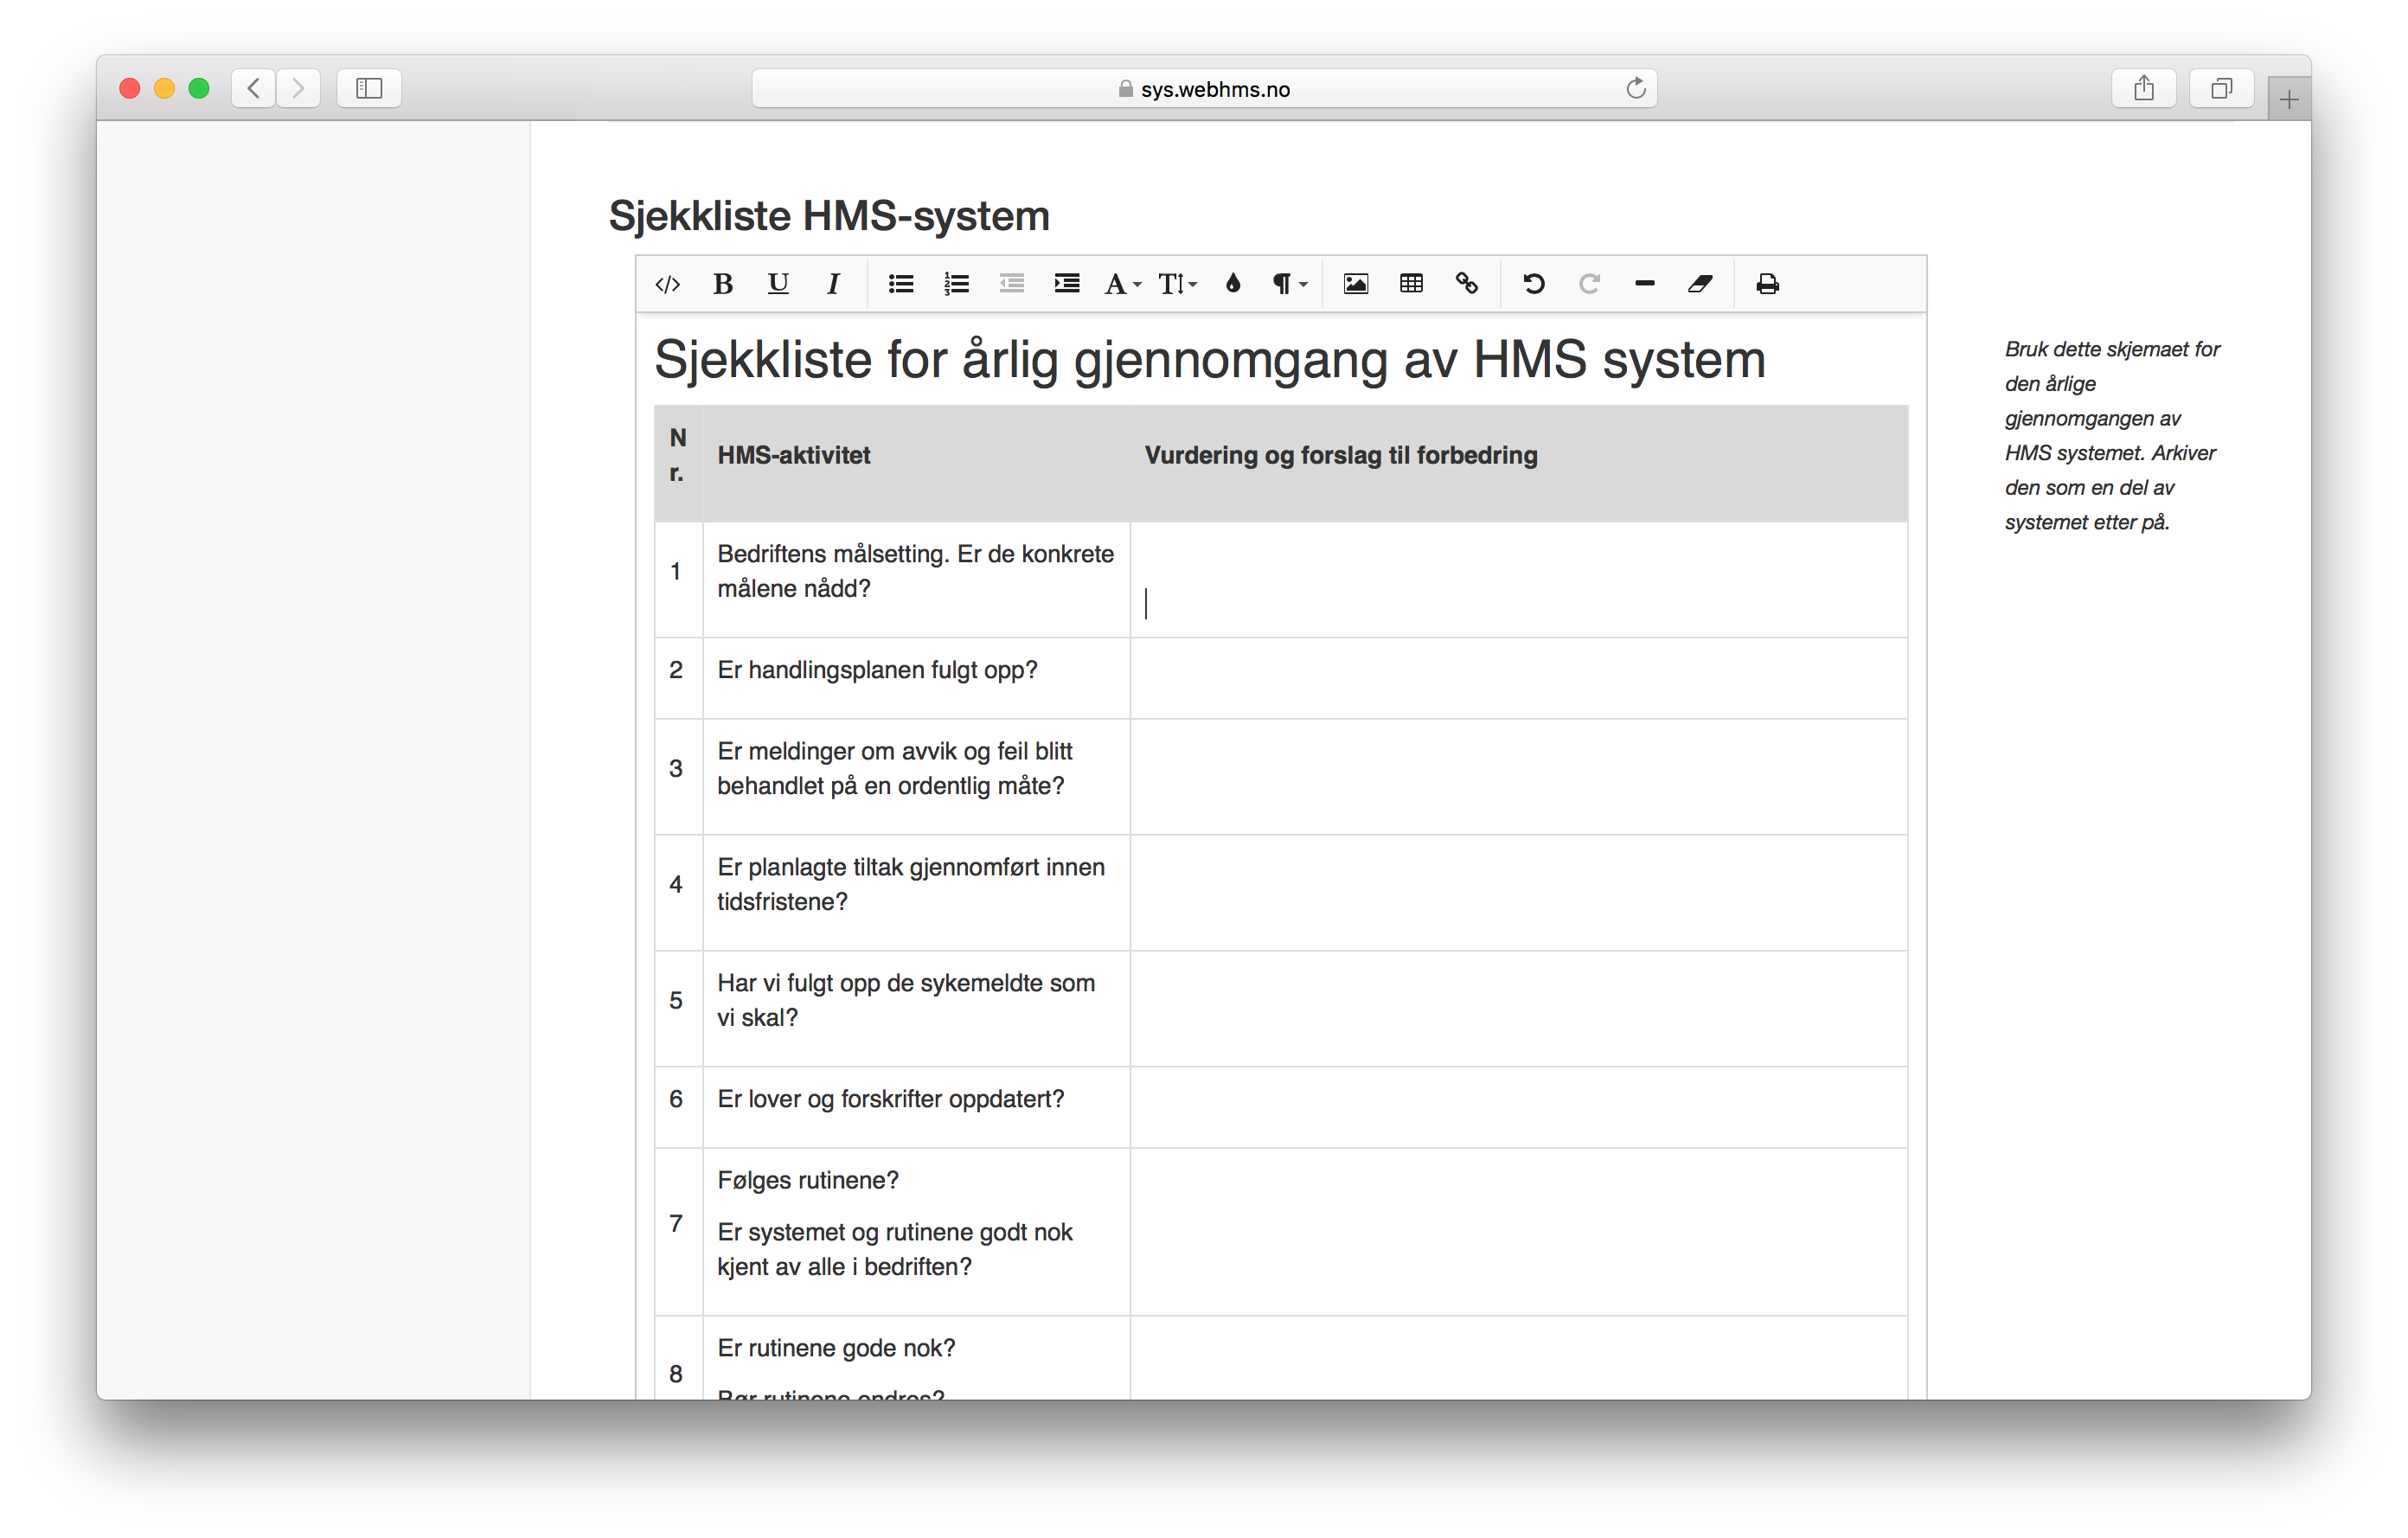The height and width of the screenshot is (1538, 2408).
Task: Undo the last edit
Action: 1533,284
